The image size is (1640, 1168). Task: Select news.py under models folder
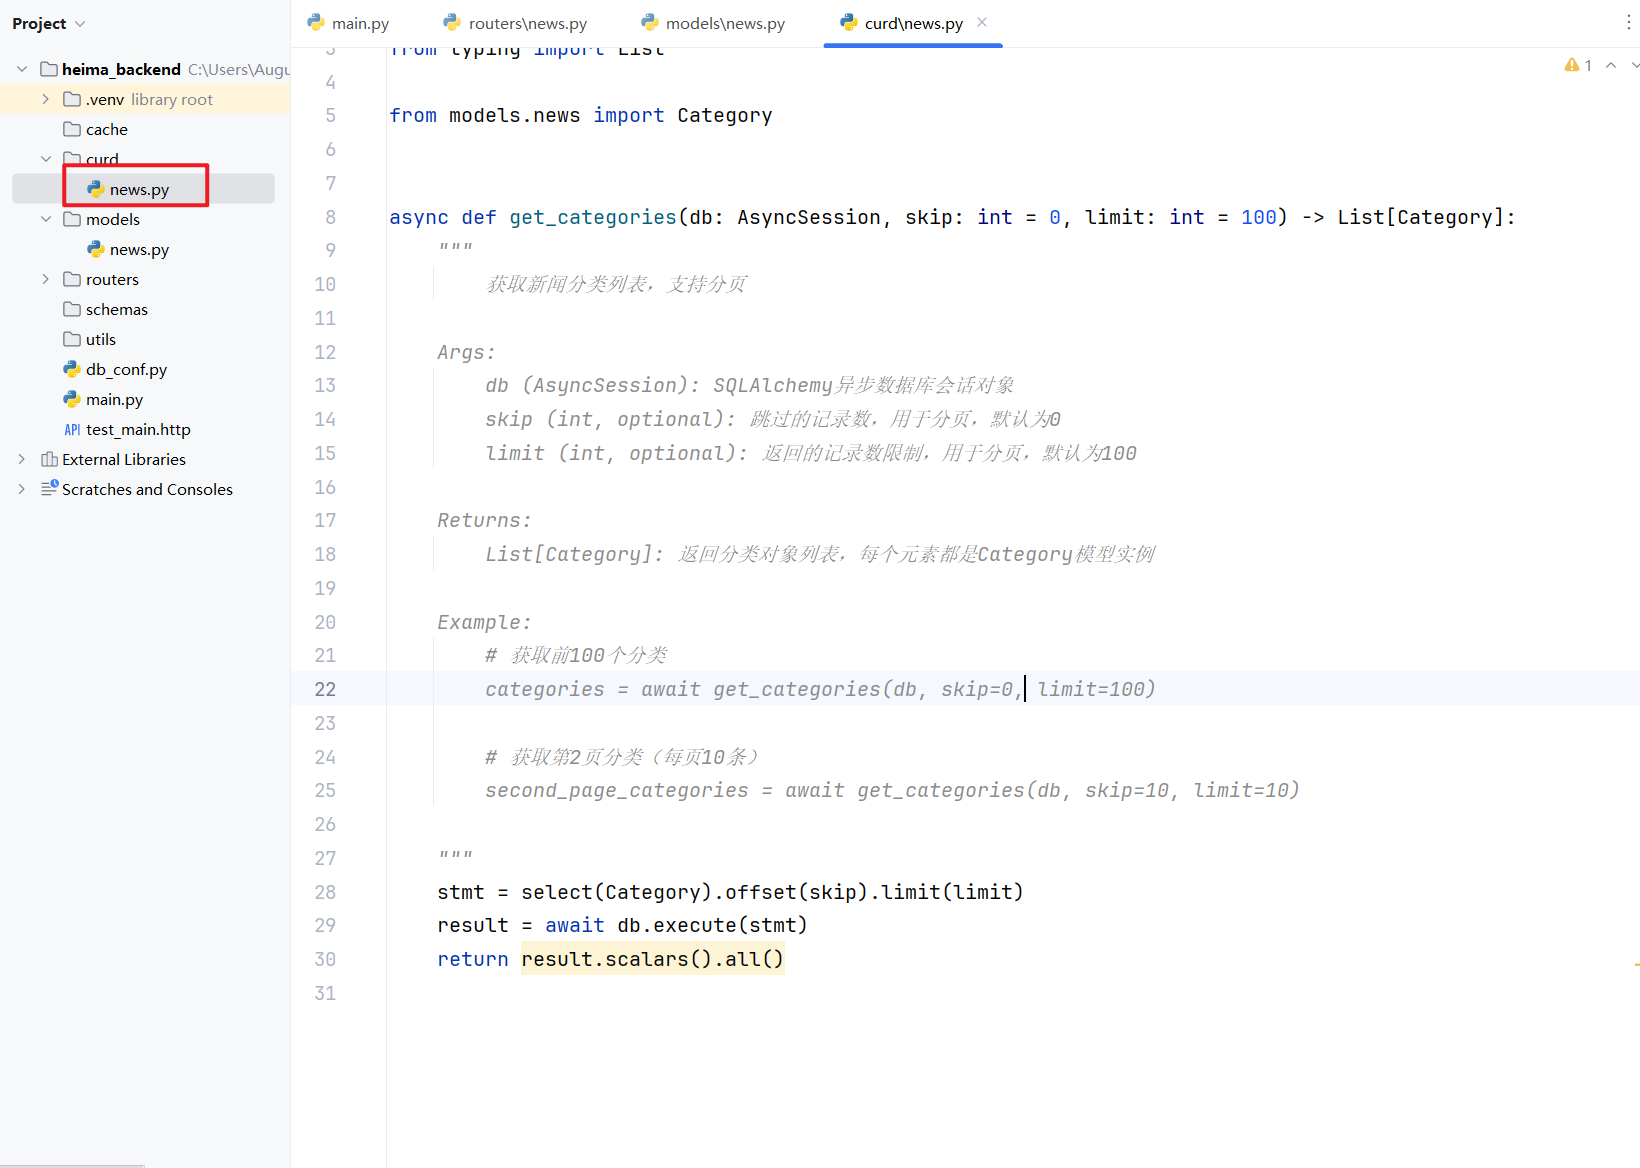[x=139, y=249]
